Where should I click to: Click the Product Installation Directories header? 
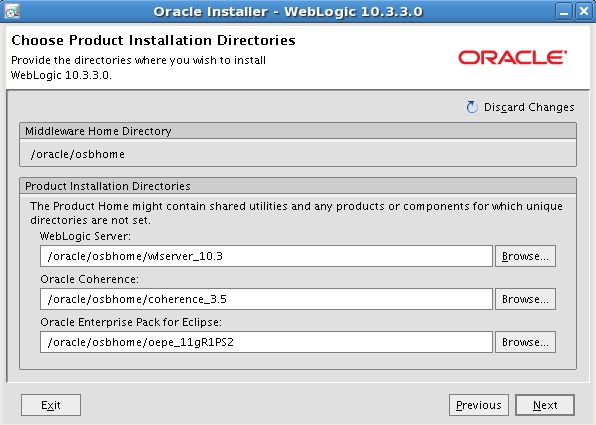click(298, 186)
